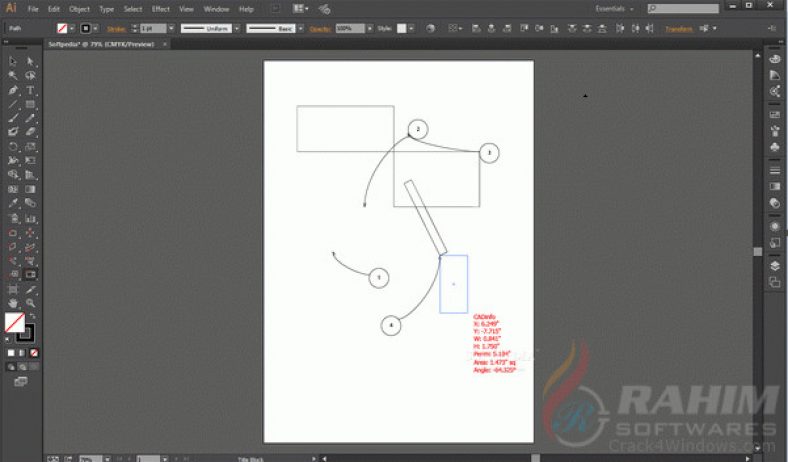
Task: Open the Object menu
Action: point(79,9)
